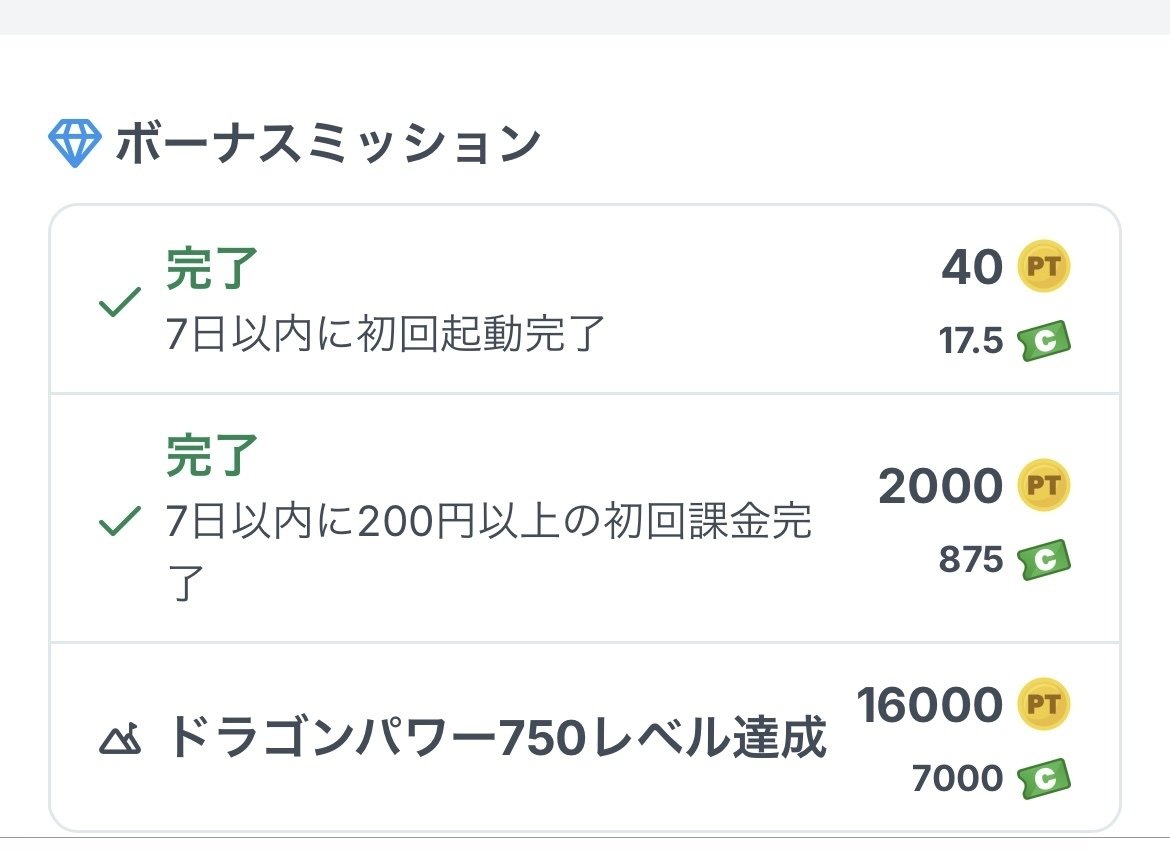1170x852 pixels.
Task: Click the gold PT coin beside 40
Action: (1043, 267)
